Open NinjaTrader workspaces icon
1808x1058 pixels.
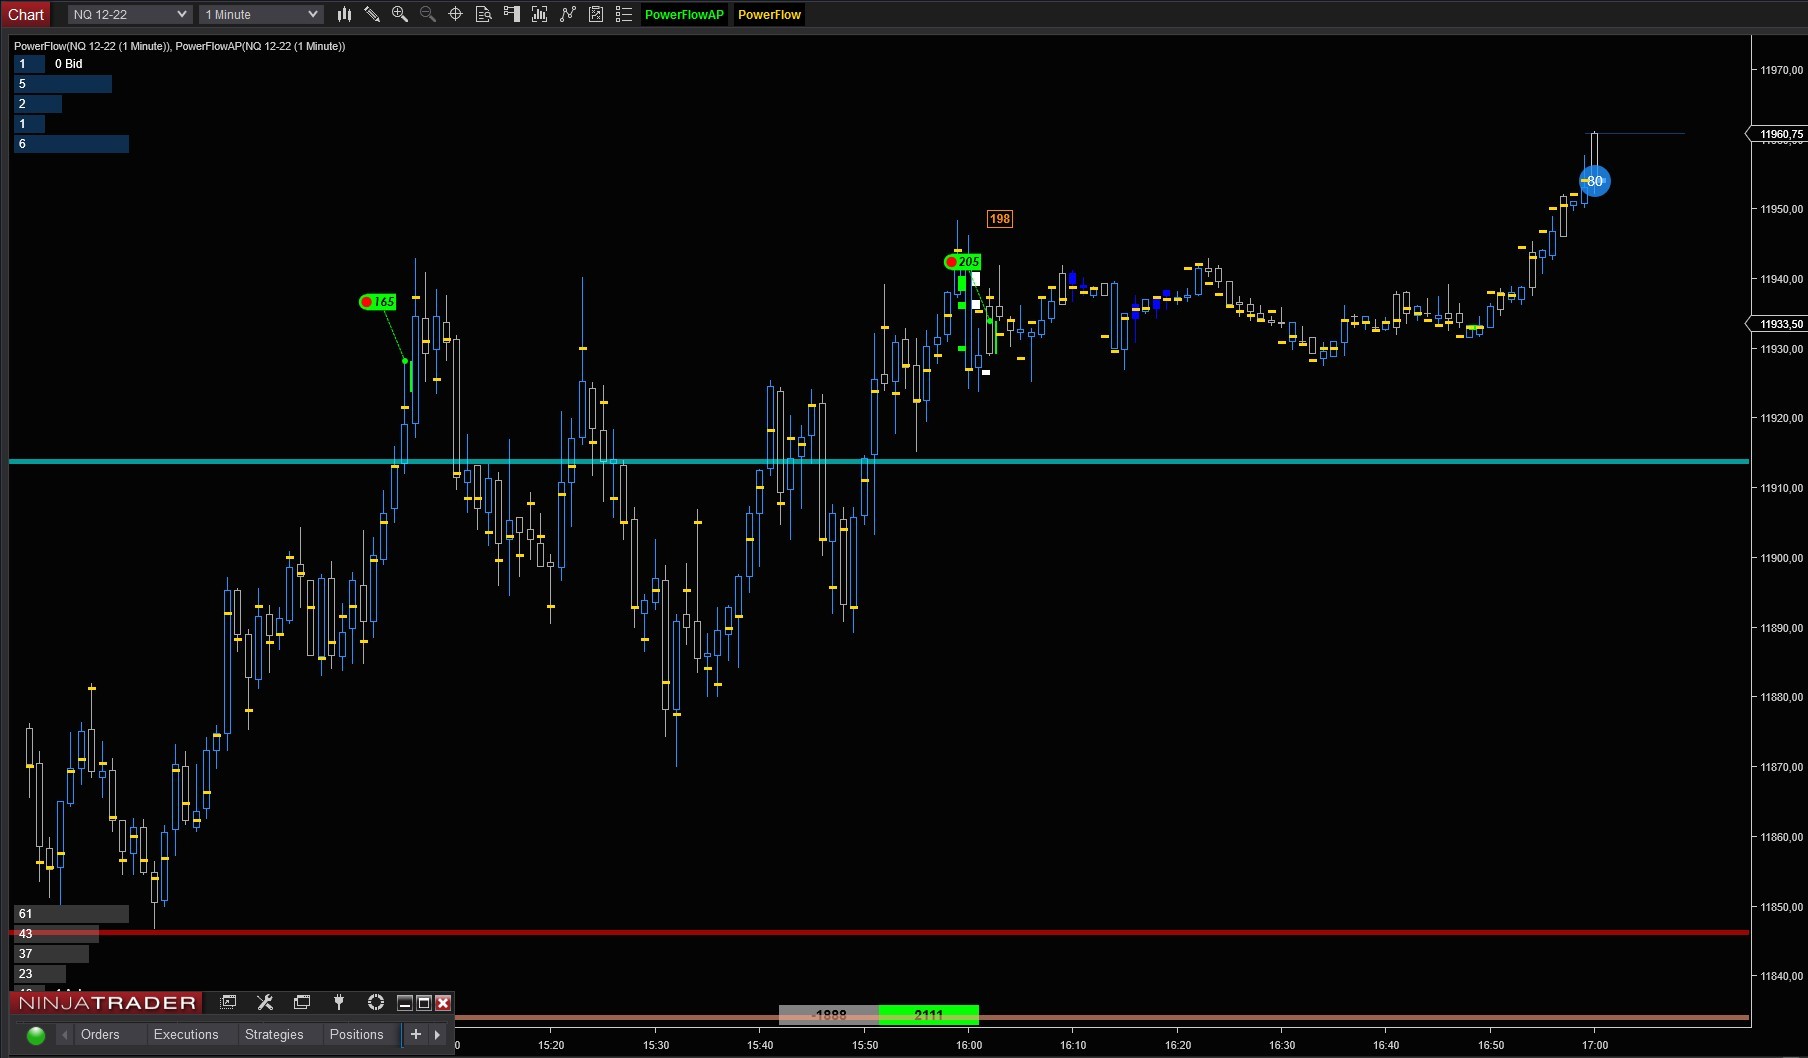[302, 1002]
